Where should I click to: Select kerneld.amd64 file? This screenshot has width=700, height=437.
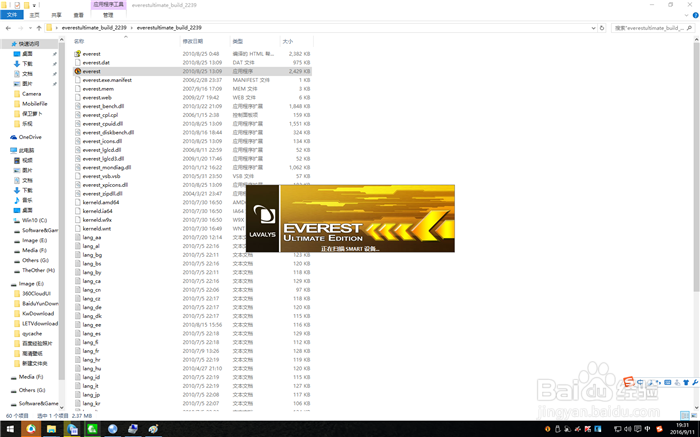coord(101,202)
